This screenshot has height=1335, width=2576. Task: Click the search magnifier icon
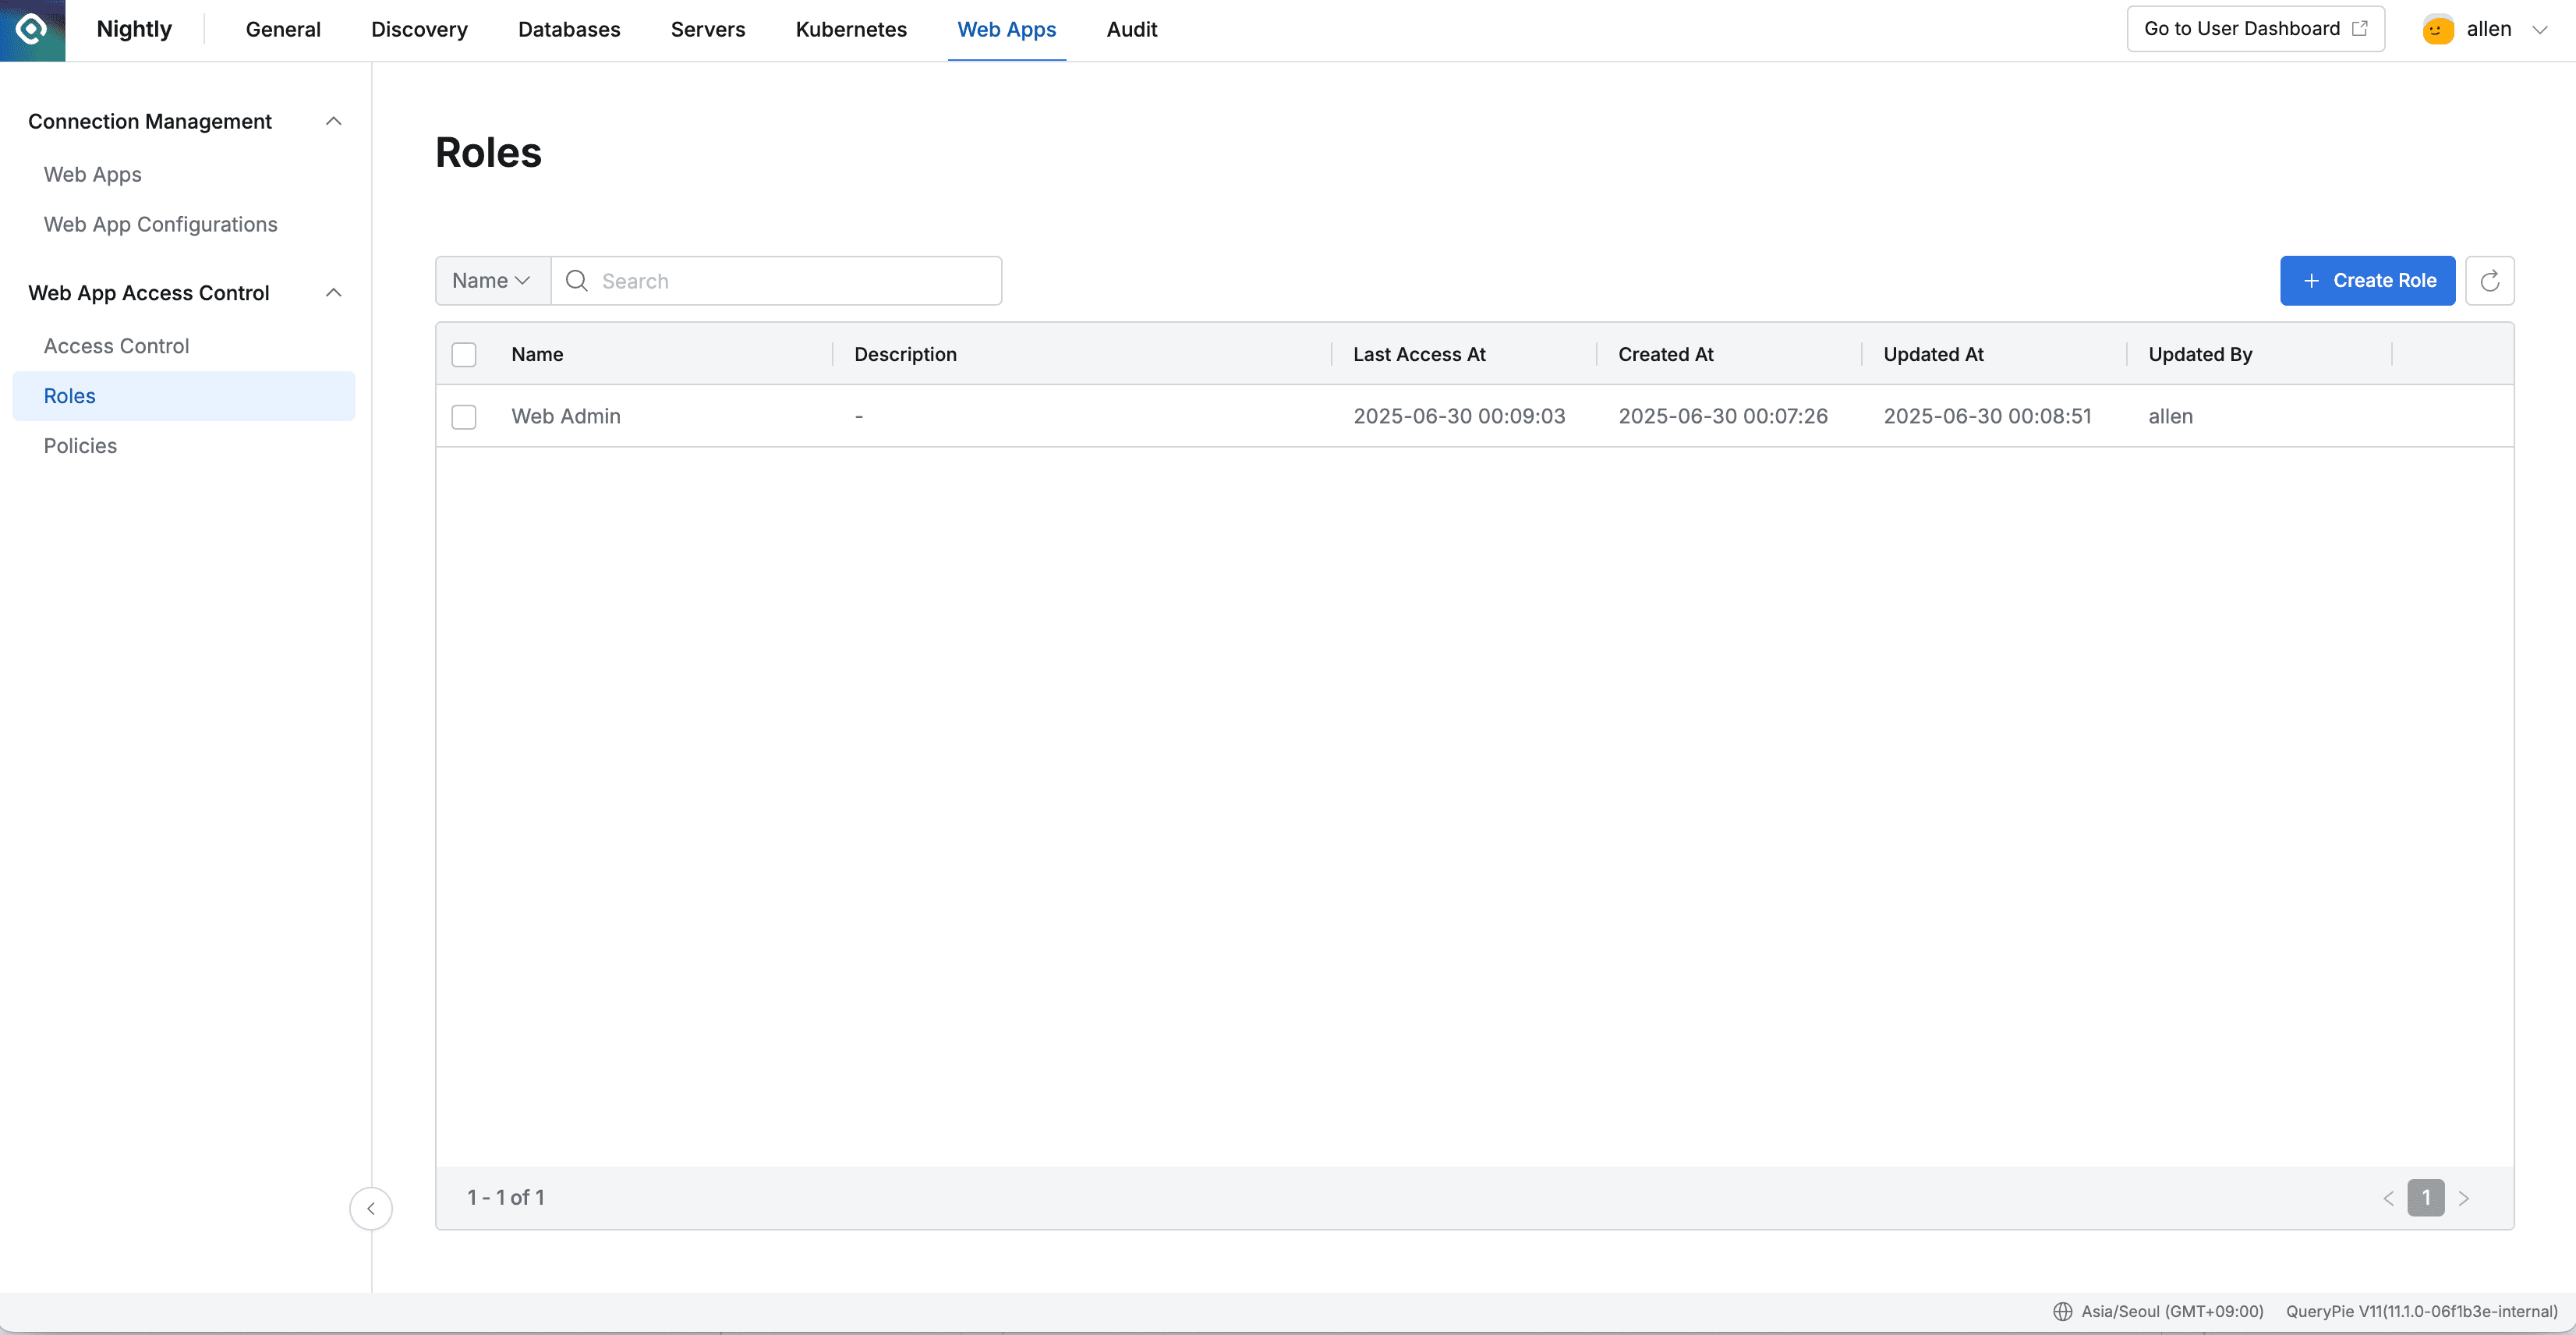576,281
